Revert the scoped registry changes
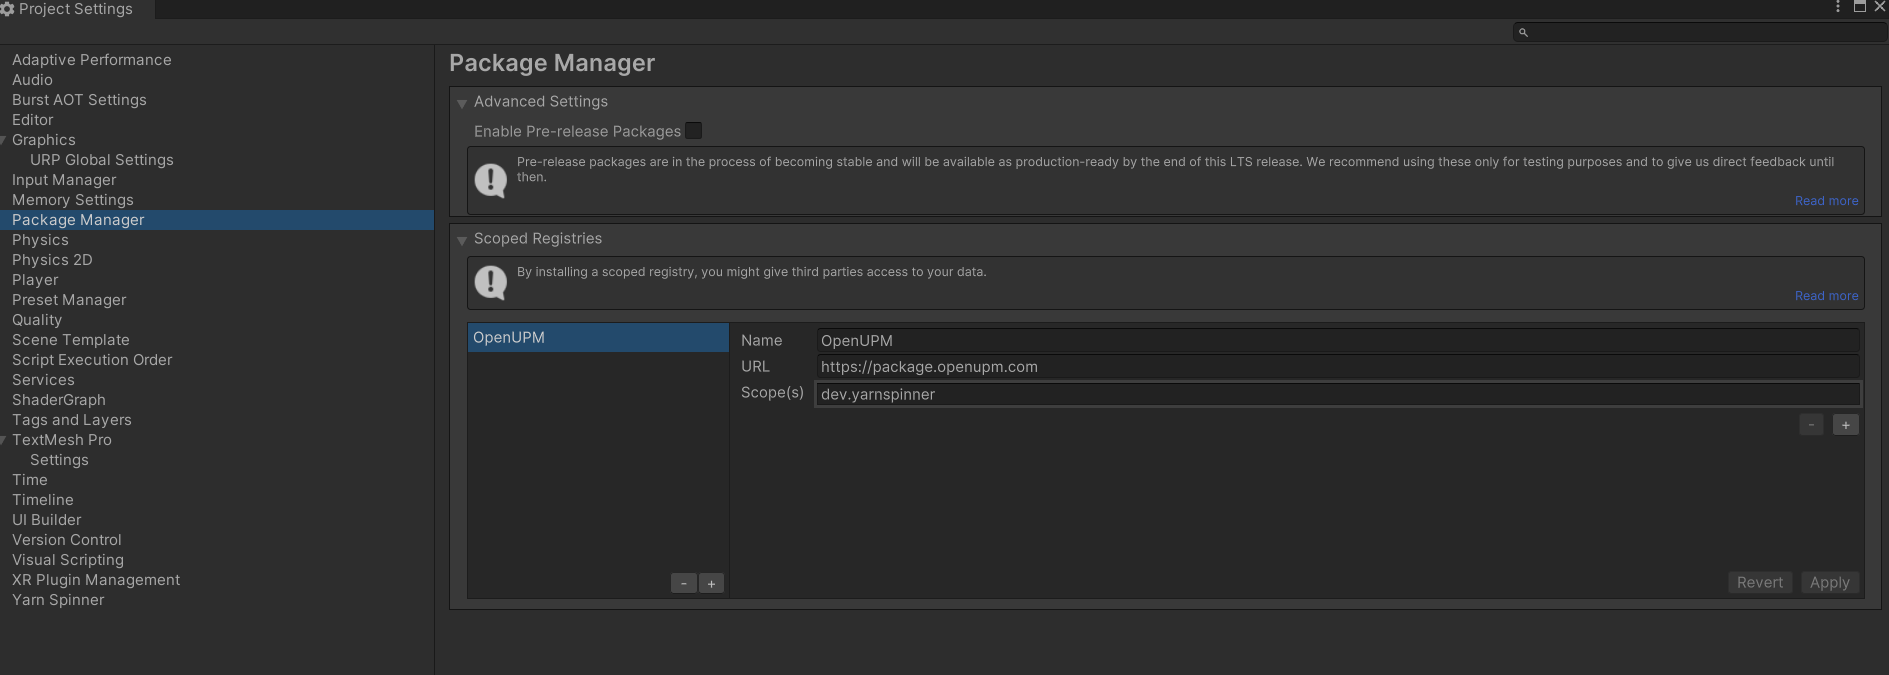Viewport: 1889px width, 675px height. pos(1759,583)
